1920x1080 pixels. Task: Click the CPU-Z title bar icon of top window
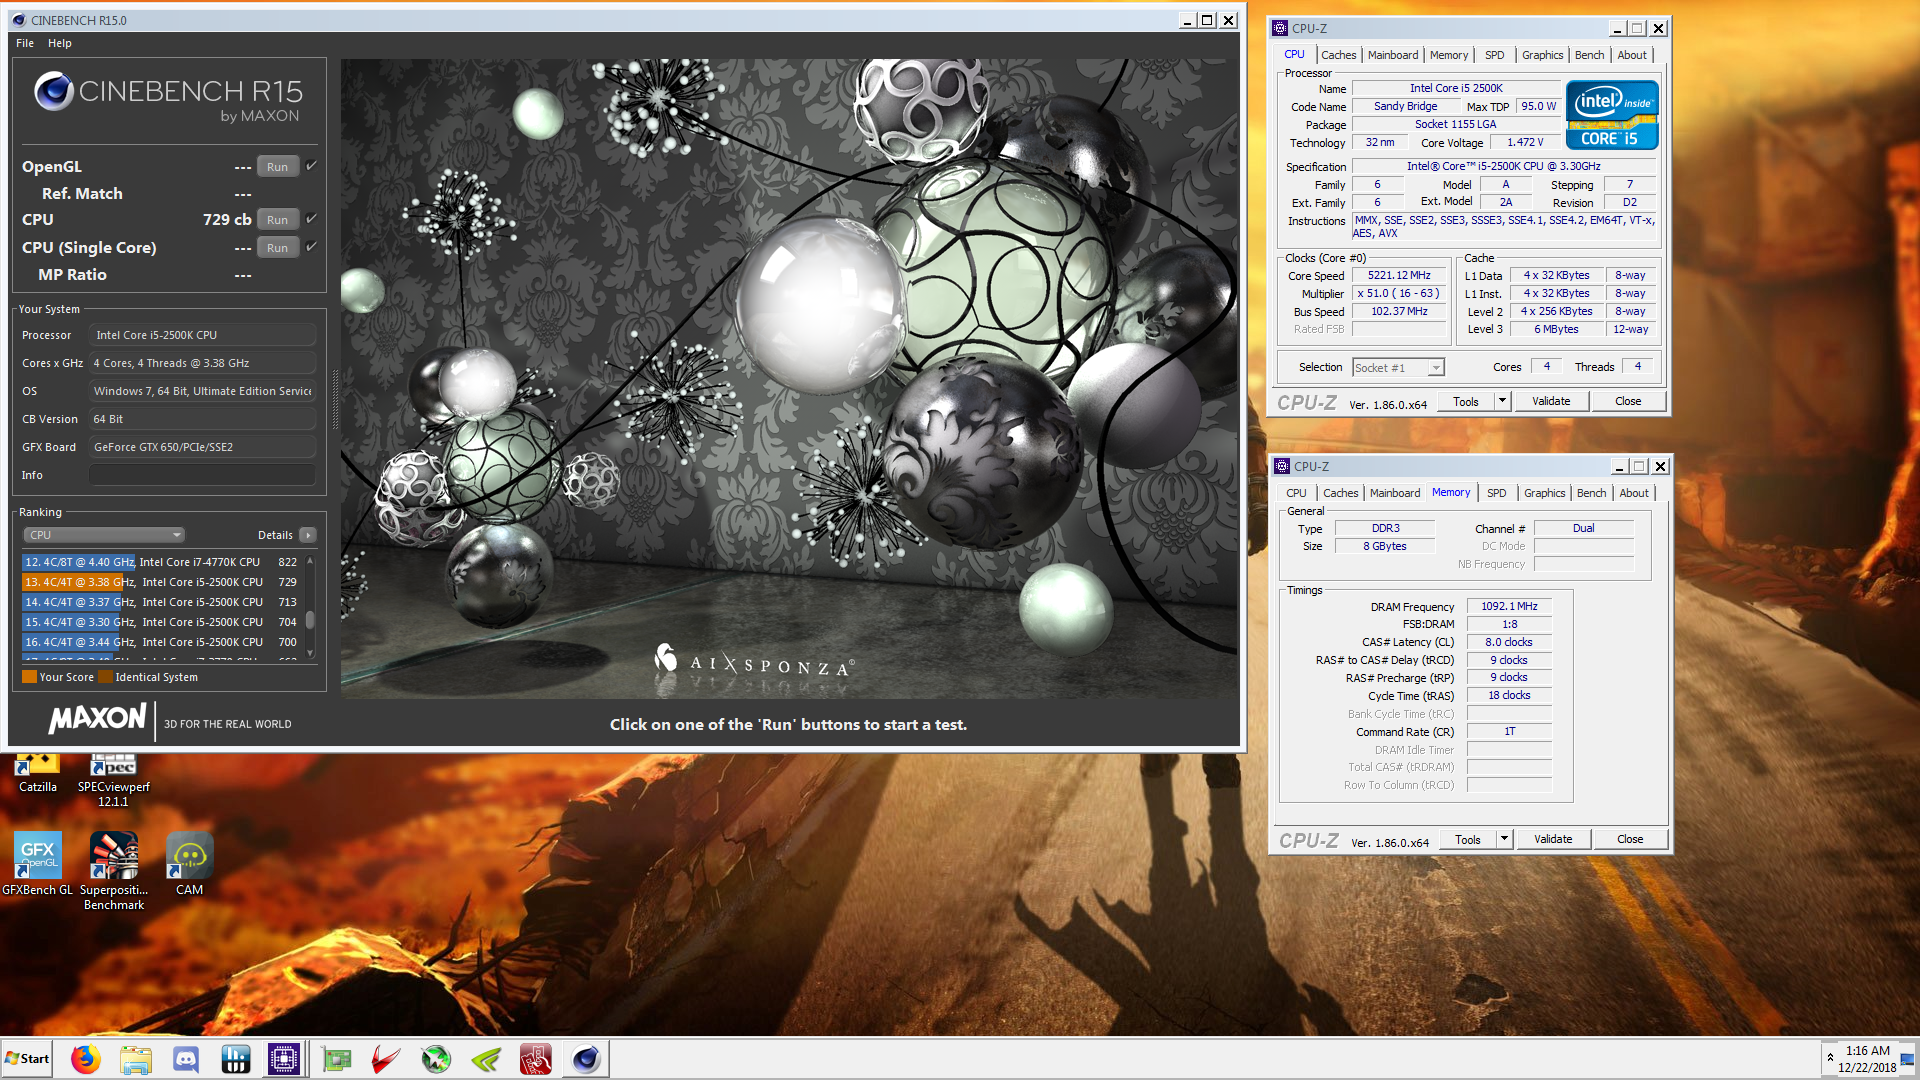(x=1281, y=28)
